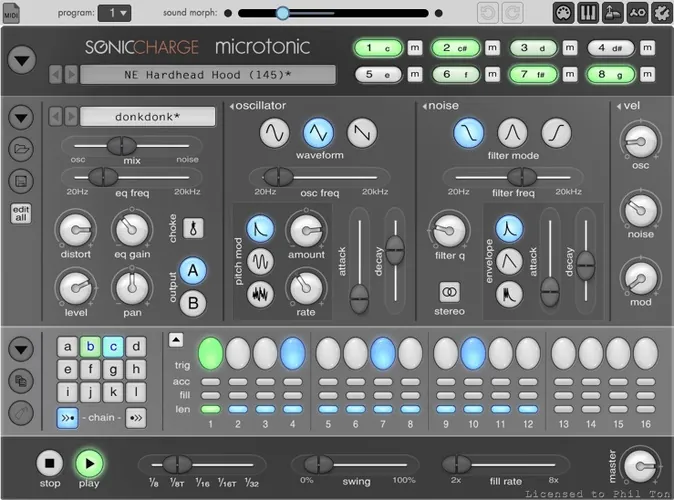
Task: Select drum channel 5 e
Action: click(378, 74)
